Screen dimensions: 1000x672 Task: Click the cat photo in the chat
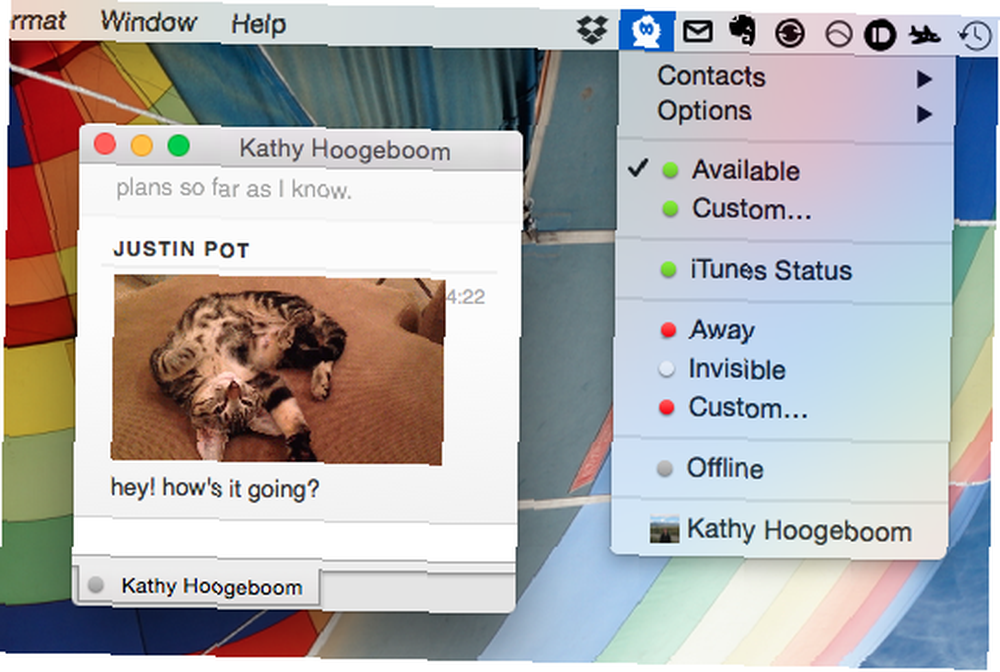pyautogui.click(x=278, y=369)
